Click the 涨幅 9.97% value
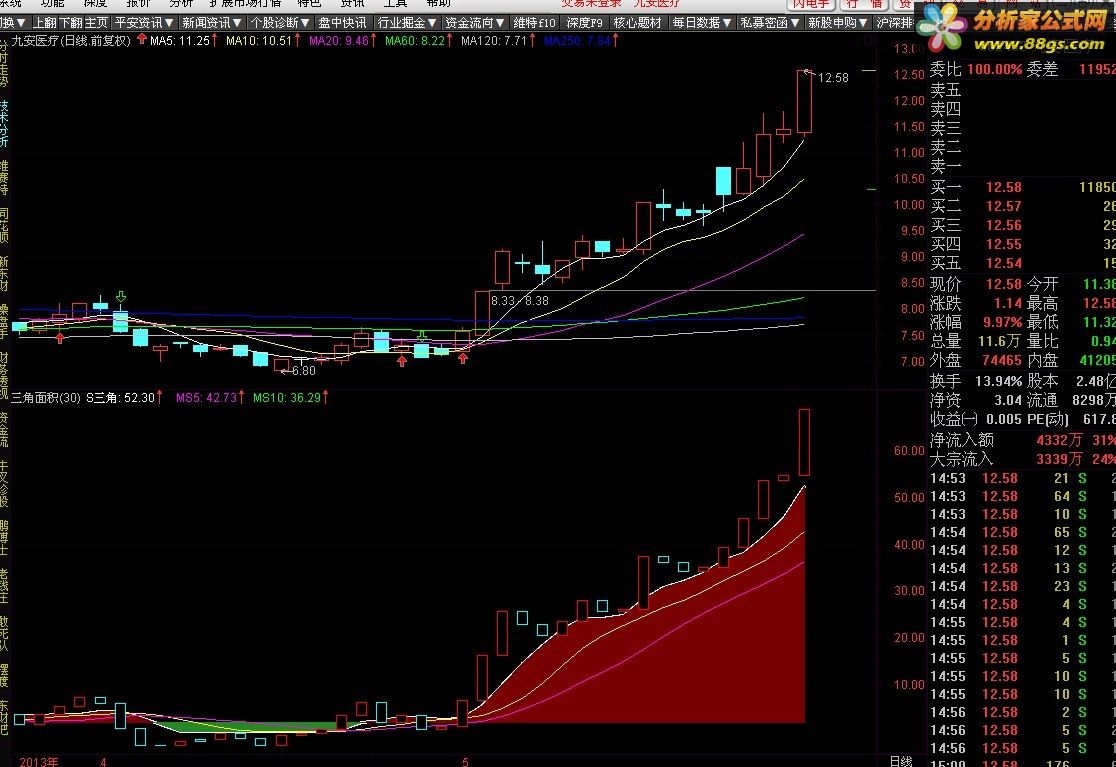This screenshot has width=1116, height=767. click(x=1002, y=322)
